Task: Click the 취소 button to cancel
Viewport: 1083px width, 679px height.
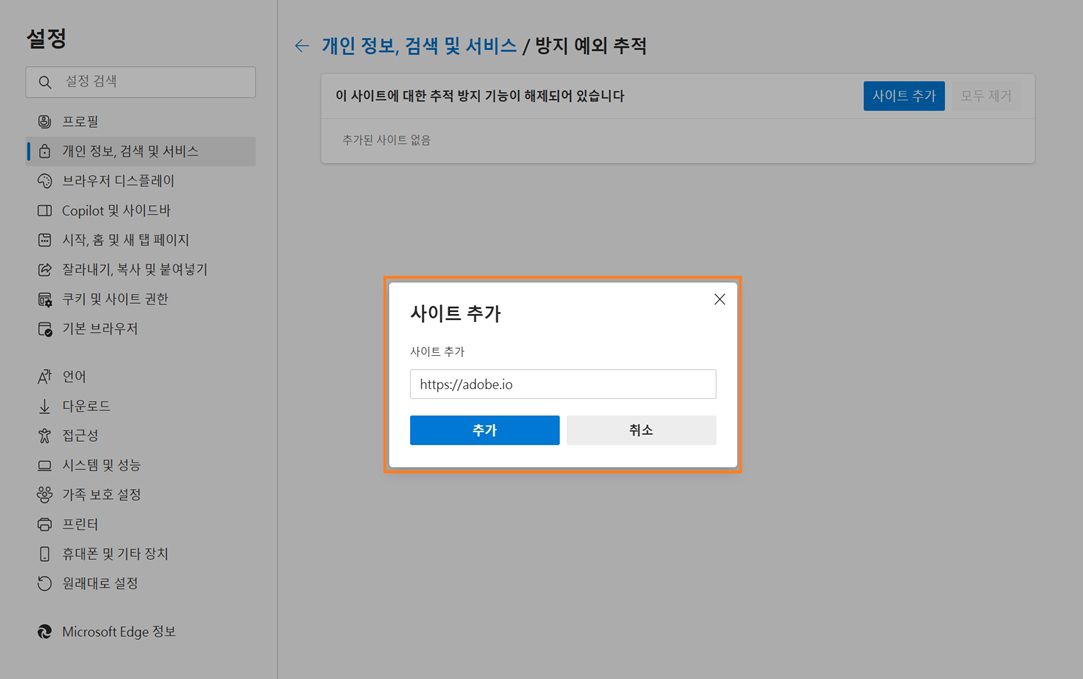Action: click(641, 430)
